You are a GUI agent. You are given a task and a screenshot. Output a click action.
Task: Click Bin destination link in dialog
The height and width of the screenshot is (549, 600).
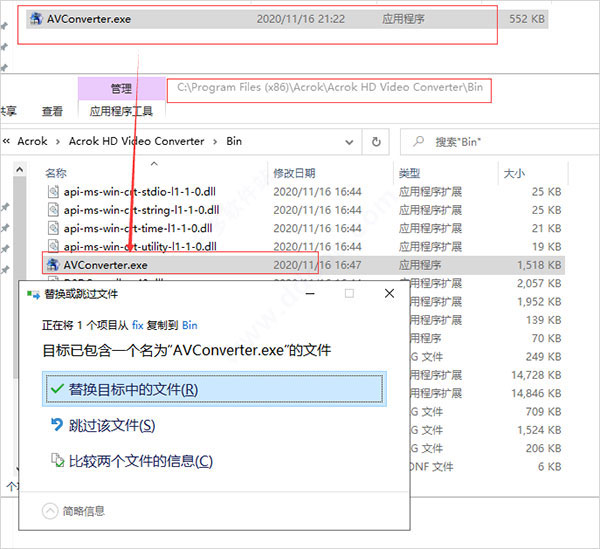point(190,325)
